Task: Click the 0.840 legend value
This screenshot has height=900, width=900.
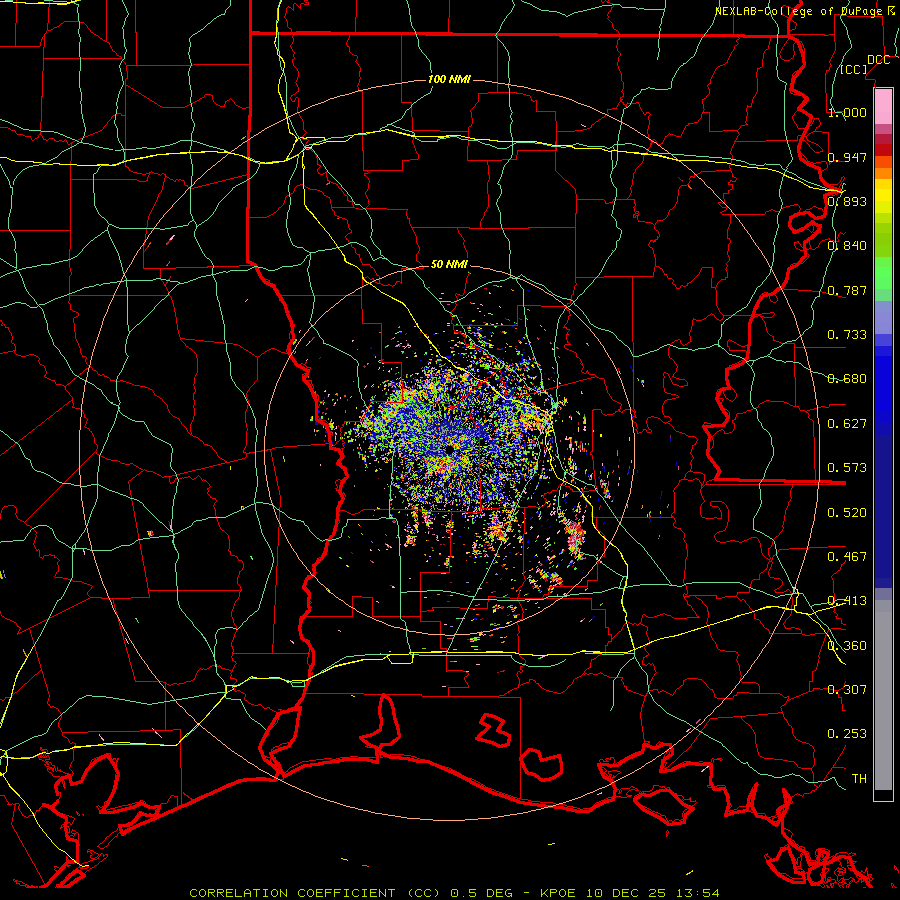Action: (847, 246)
